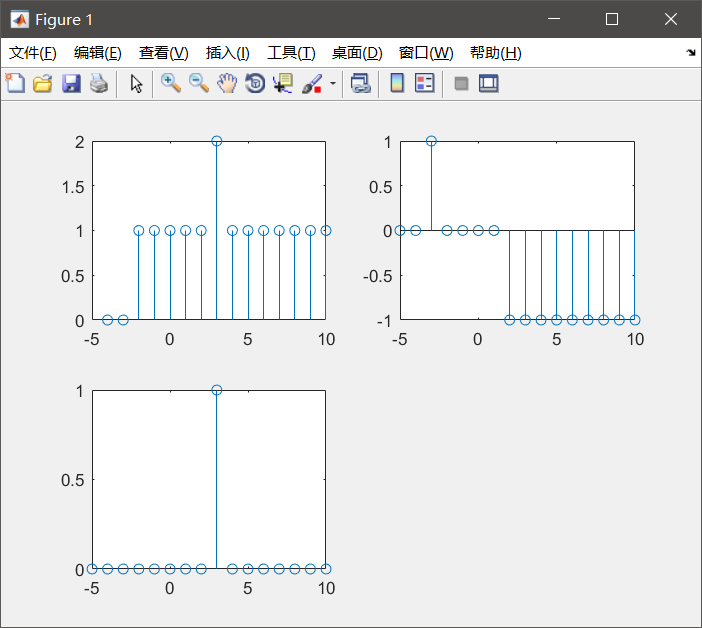
Task: Open the 文件(F) menu
Action: [x=33, y=53]
